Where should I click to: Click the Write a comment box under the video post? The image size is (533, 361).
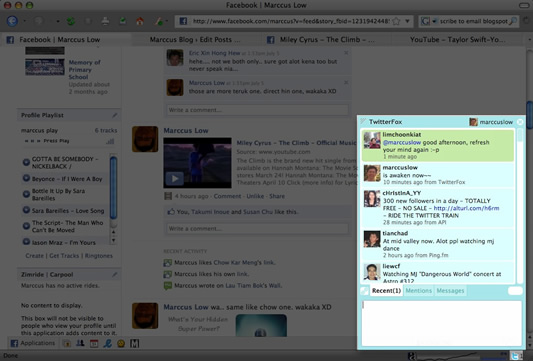click(258, 228)
